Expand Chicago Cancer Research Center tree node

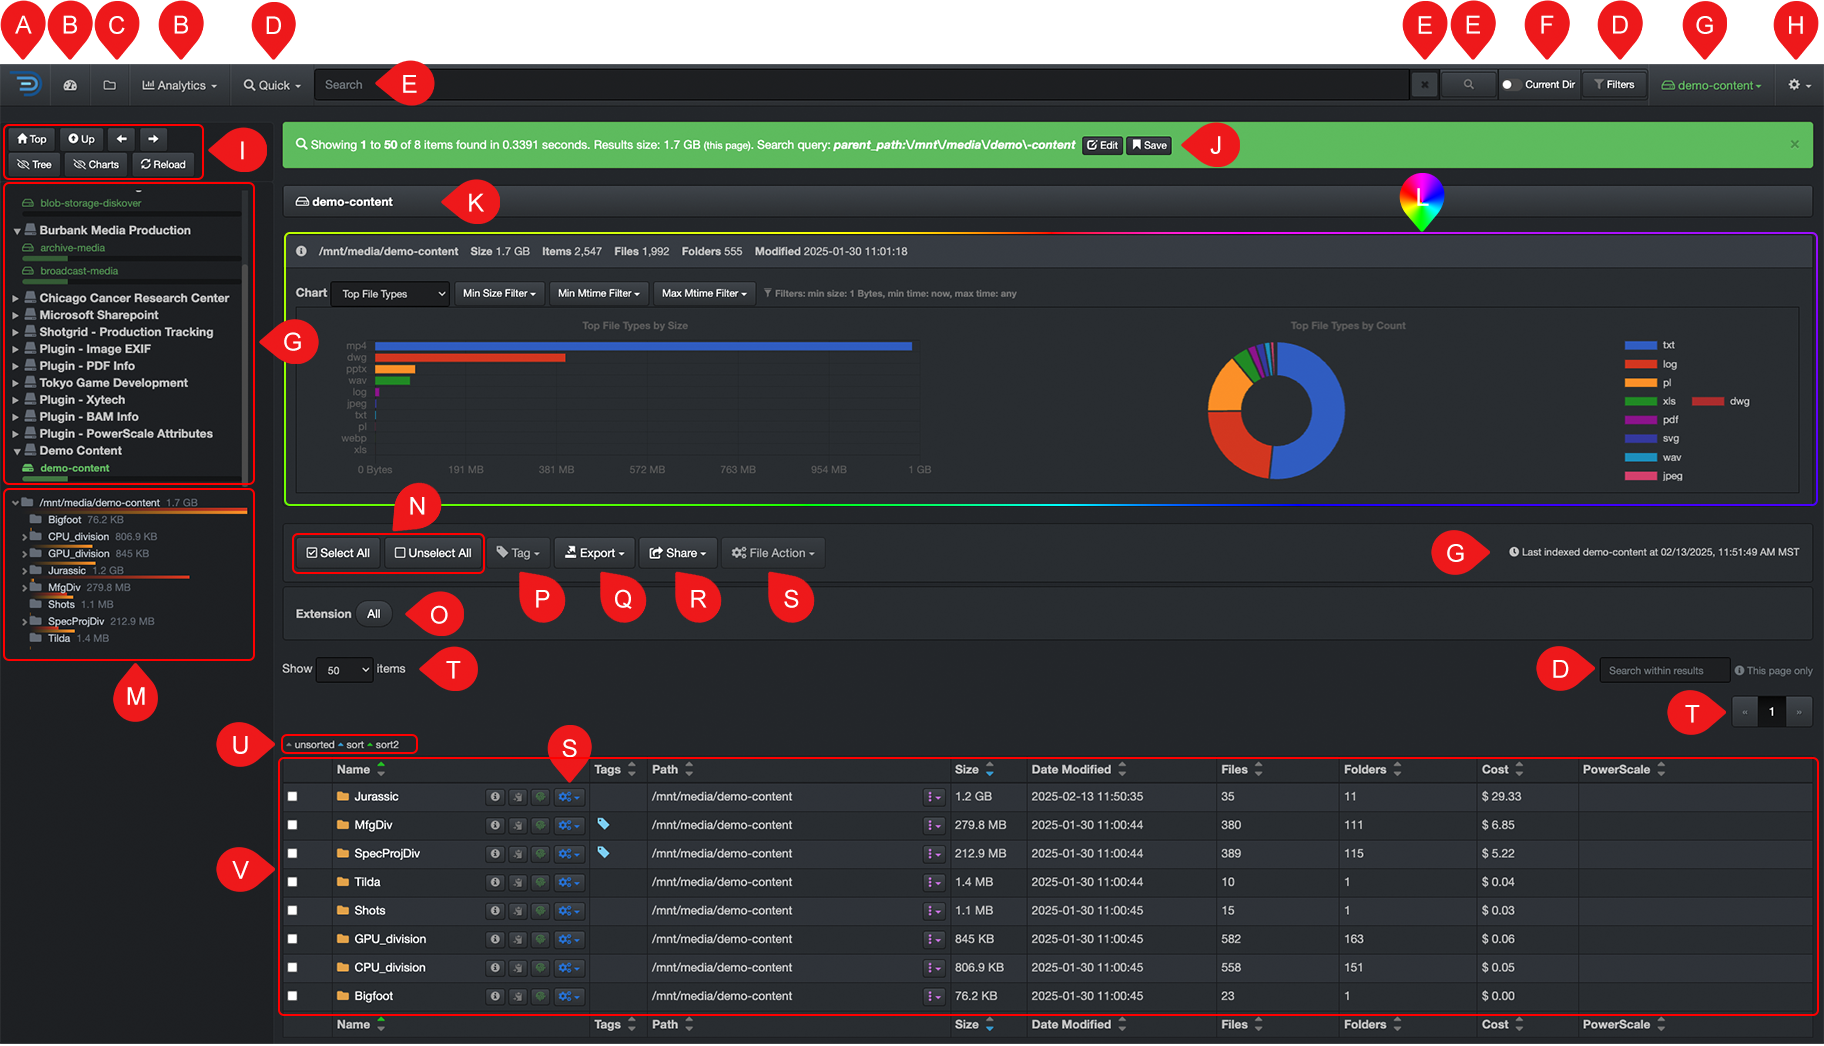point(16,298)
